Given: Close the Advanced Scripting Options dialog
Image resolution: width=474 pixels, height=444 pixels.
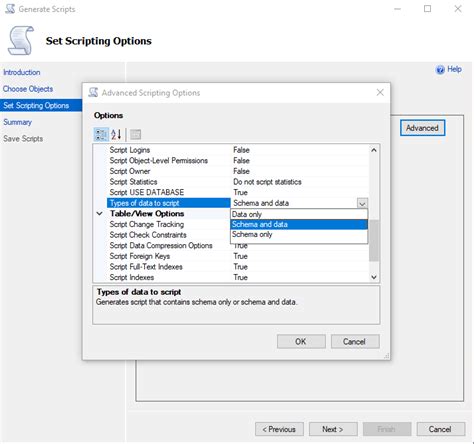Looking at the screenshot, I should [380, 92].
